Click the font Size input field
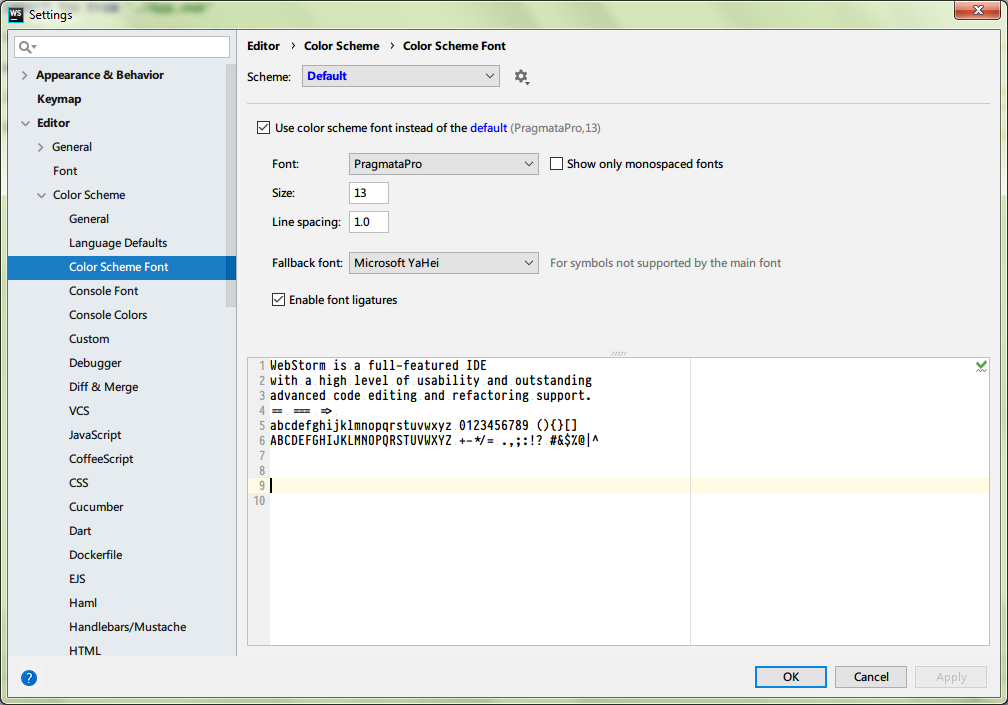The height and width of the screenshot is (705, 1008). tap(369, 193)
